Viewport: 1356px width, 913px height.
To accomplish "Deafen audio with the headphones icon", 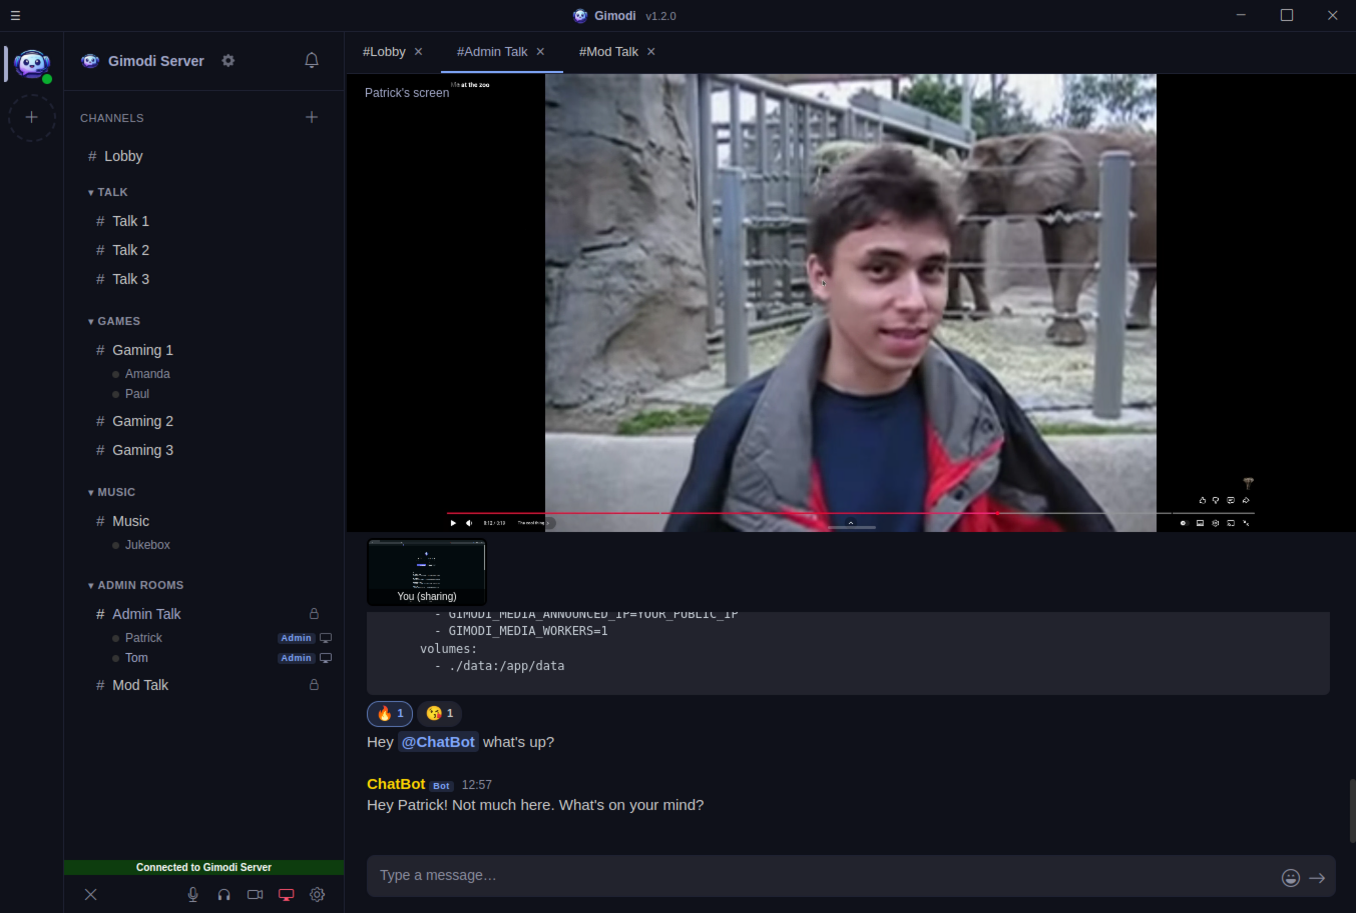I will click(x=223, y=894).
